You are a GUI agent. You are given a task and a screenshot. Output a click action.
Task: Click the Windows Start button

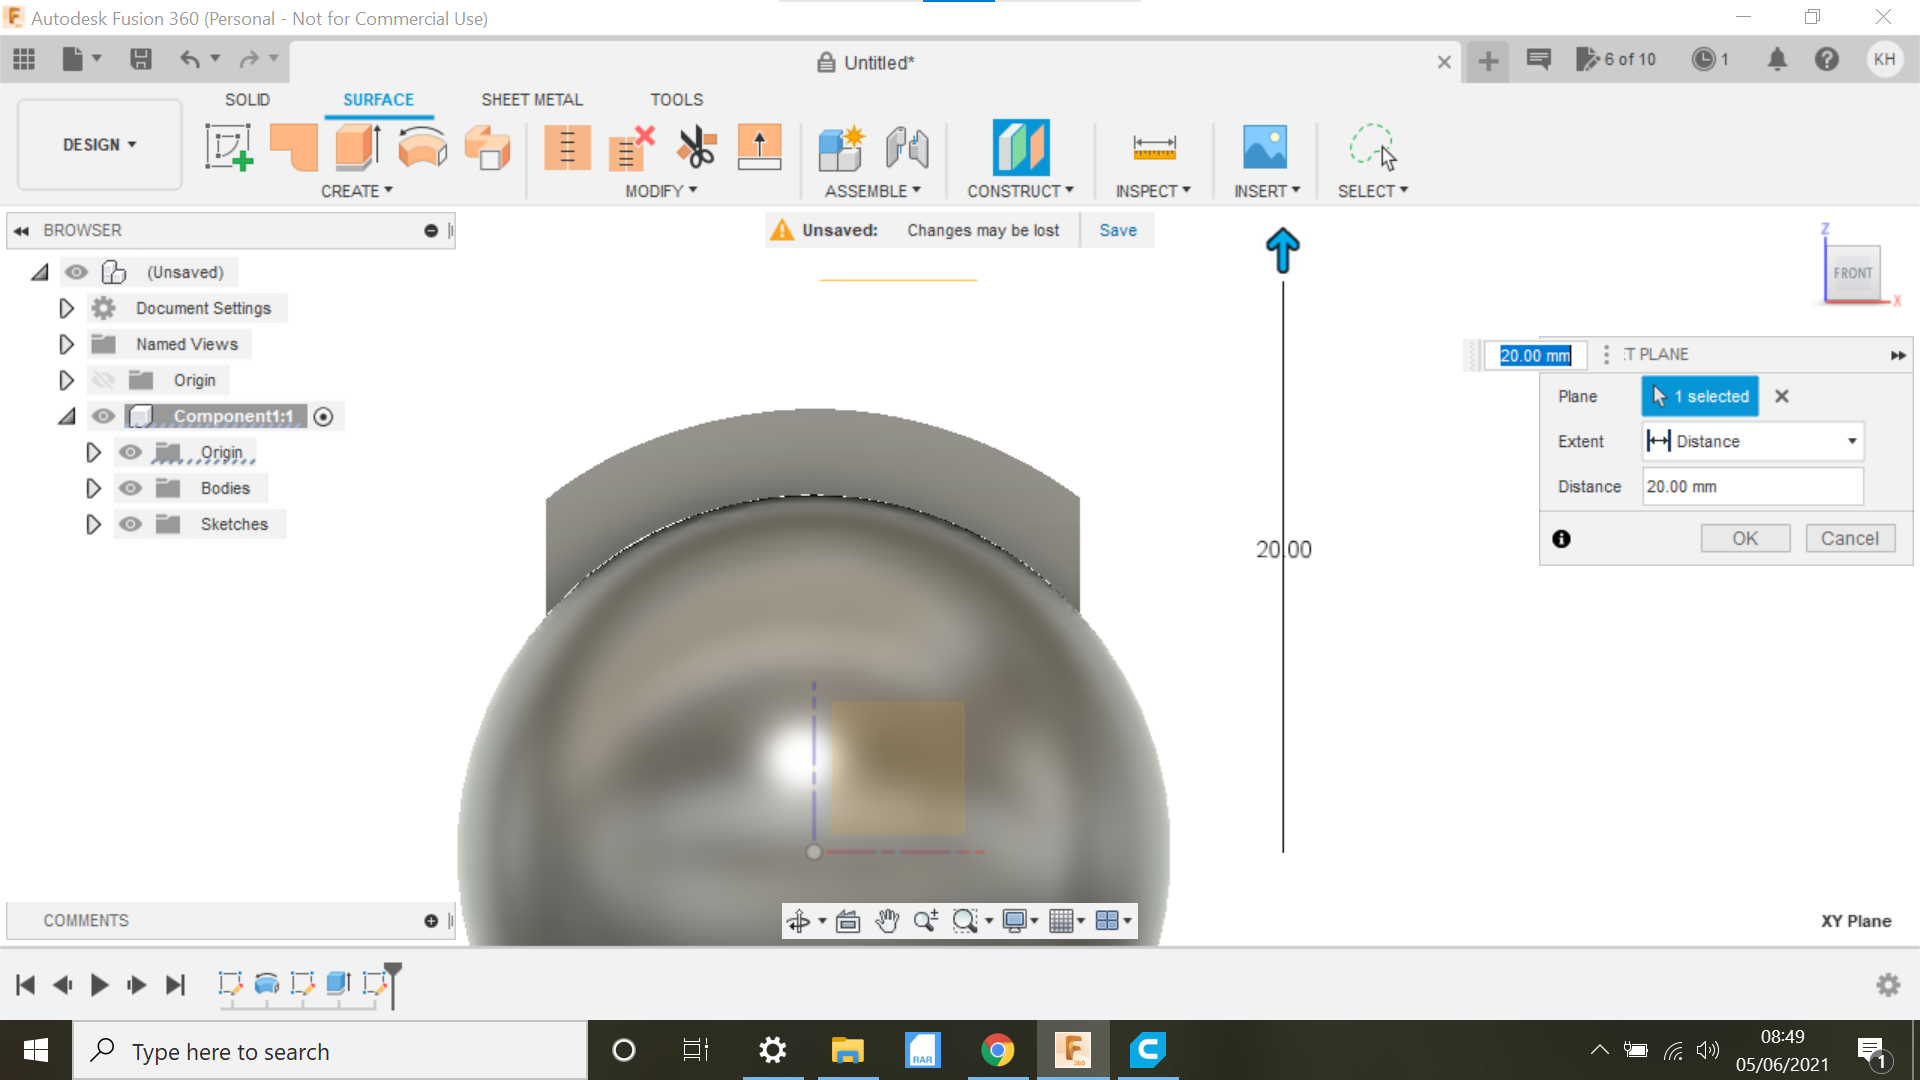(x=36, y=1050)
